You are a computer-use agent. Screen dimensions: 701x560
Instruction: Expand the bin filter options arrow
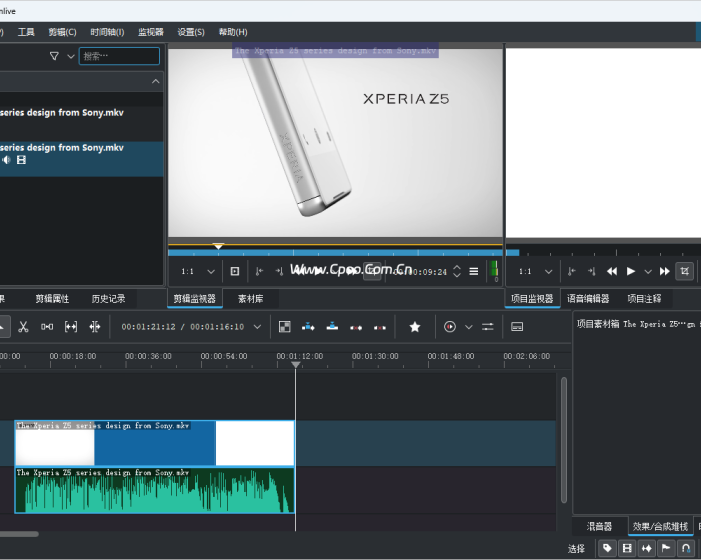coord(71,56)
